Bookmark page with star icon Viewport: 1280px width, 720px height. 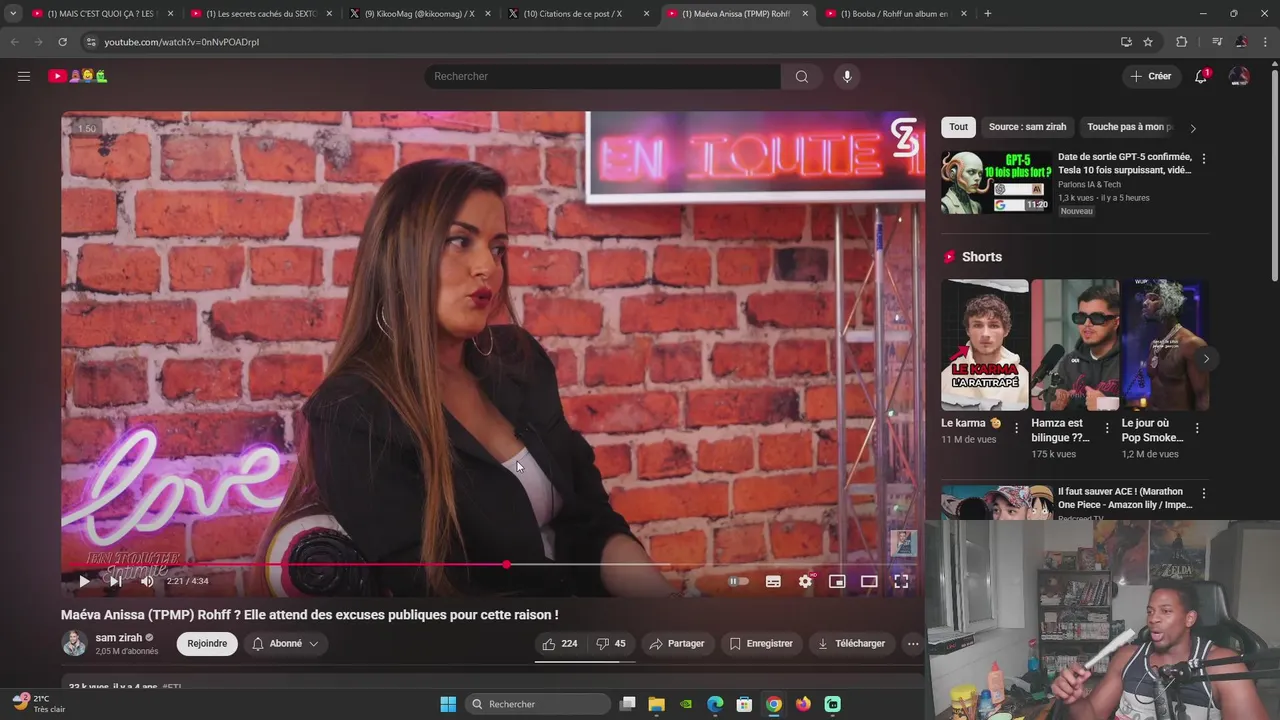coord(1148,42)
